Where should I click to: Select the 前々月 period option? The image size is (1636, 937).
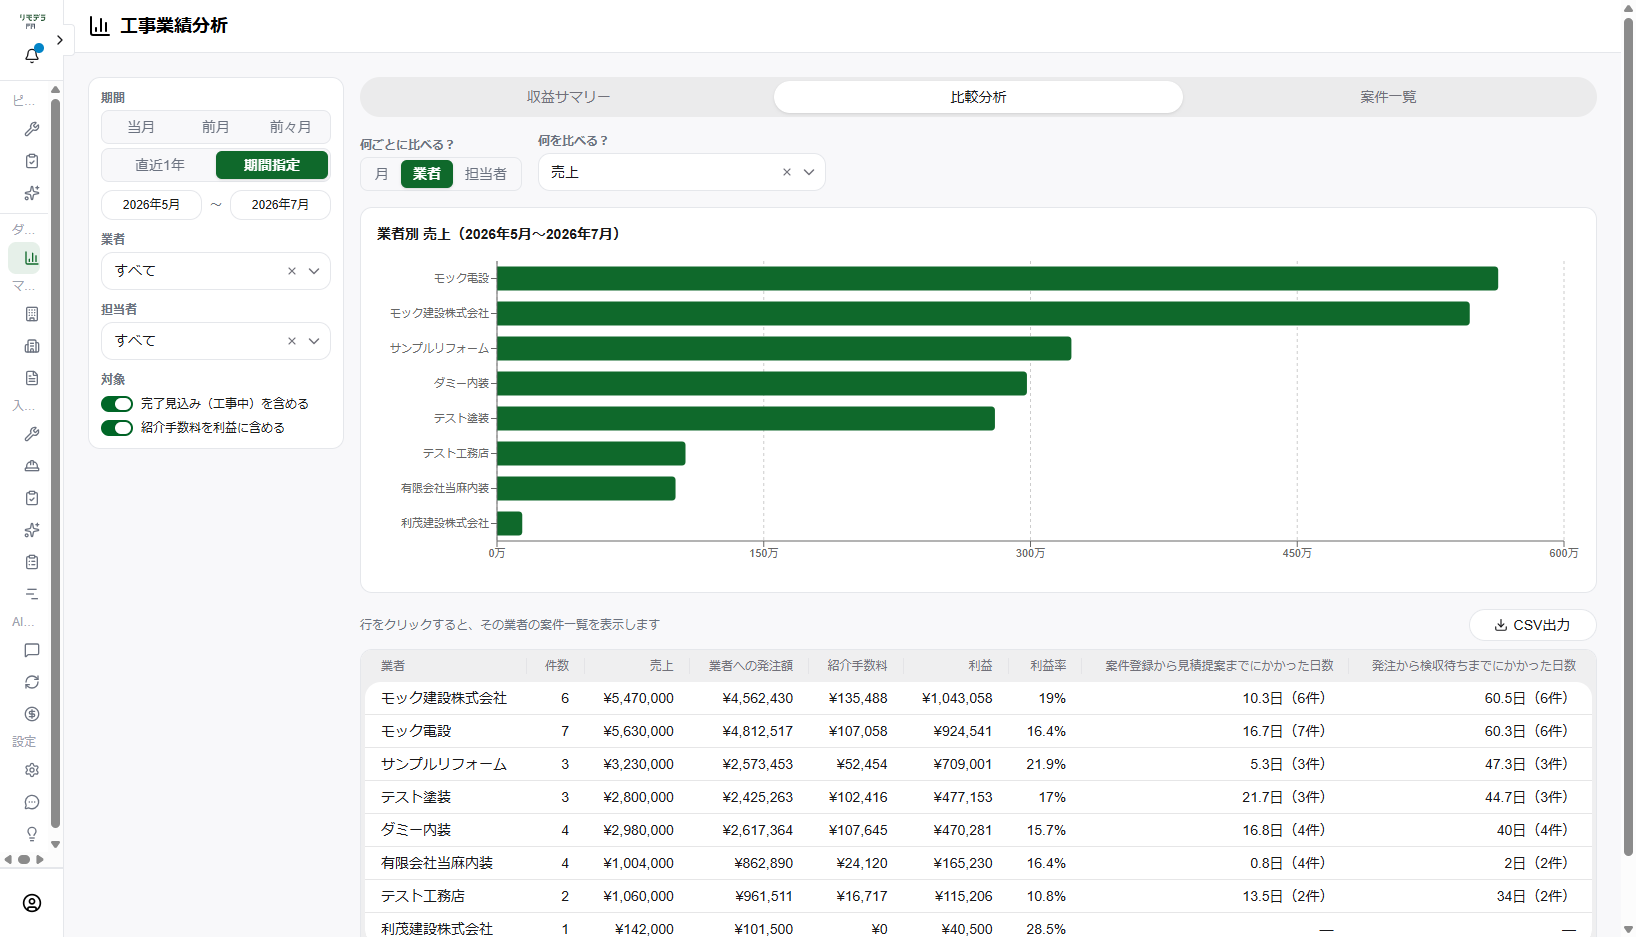click(x=290, y=127)
